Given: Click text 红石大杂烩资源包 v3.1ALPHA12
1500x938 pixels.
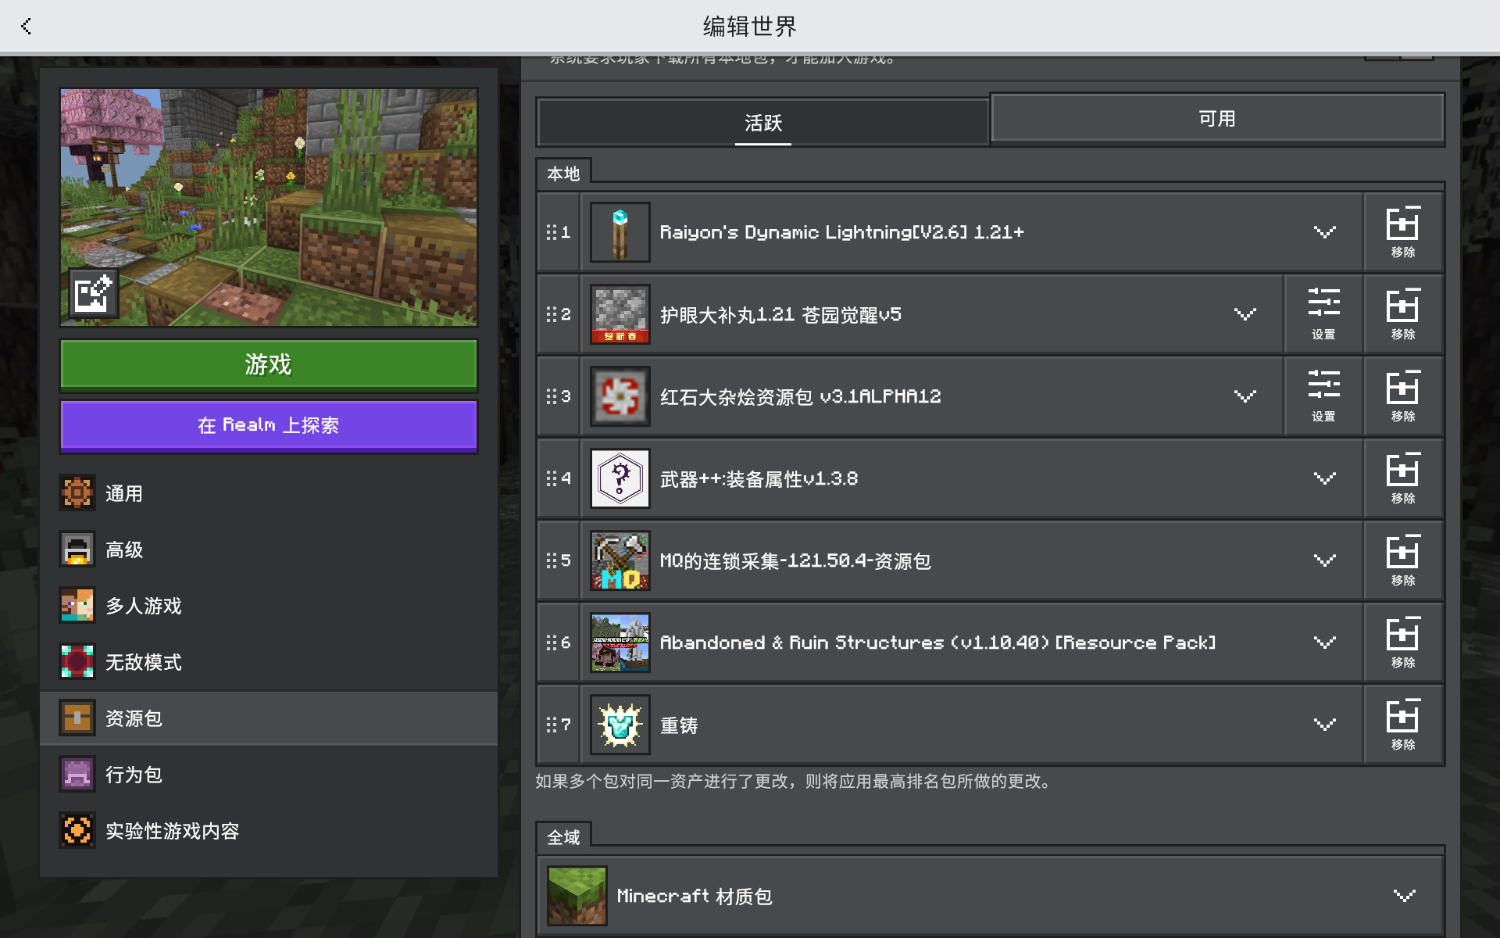Looking at the screenshot, I should point(801,397).
